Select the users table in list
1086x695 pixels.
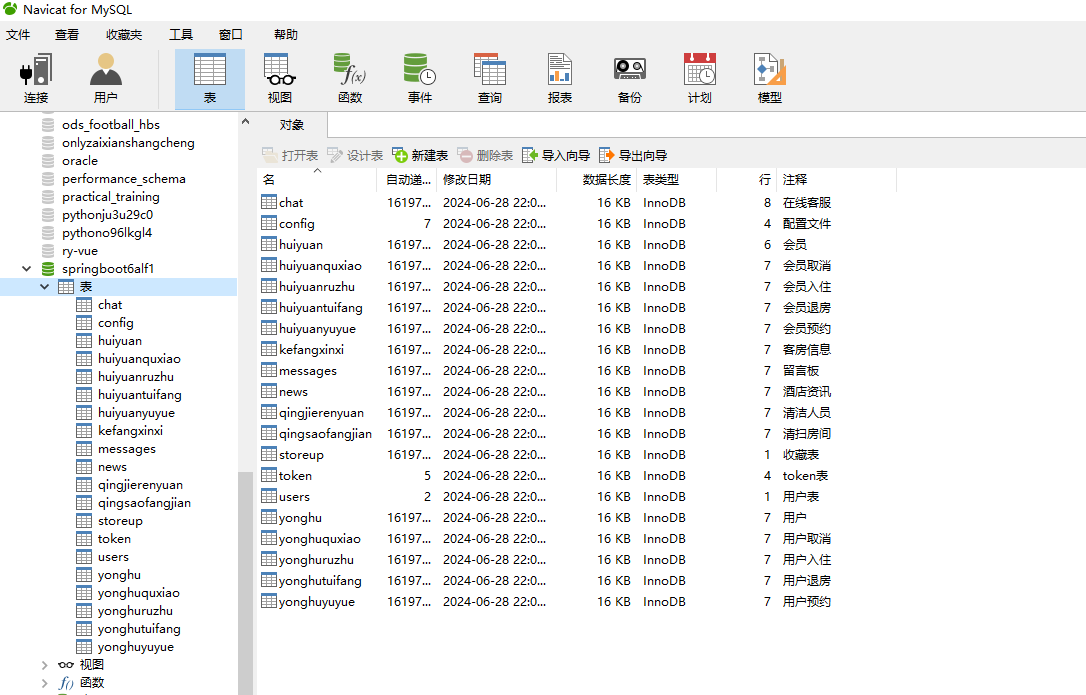[x=294, y=496]
